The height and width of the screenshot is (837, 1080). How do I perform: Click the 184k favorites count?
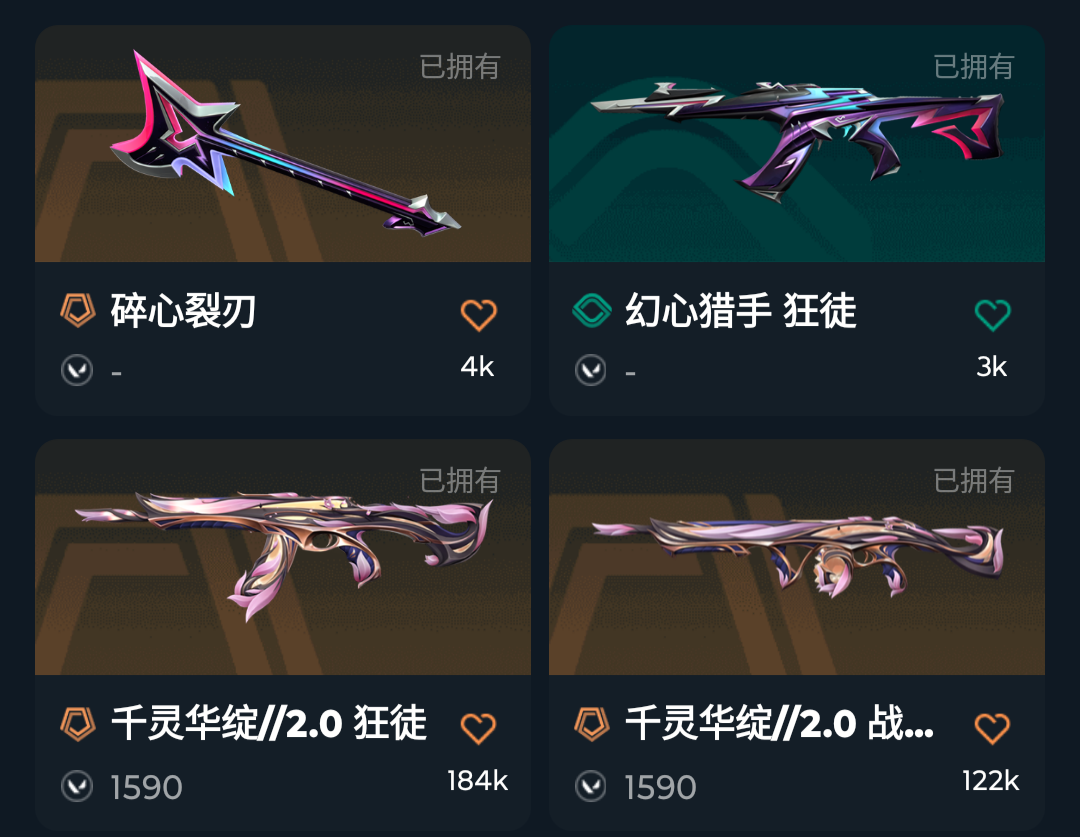tap(477, 781)
